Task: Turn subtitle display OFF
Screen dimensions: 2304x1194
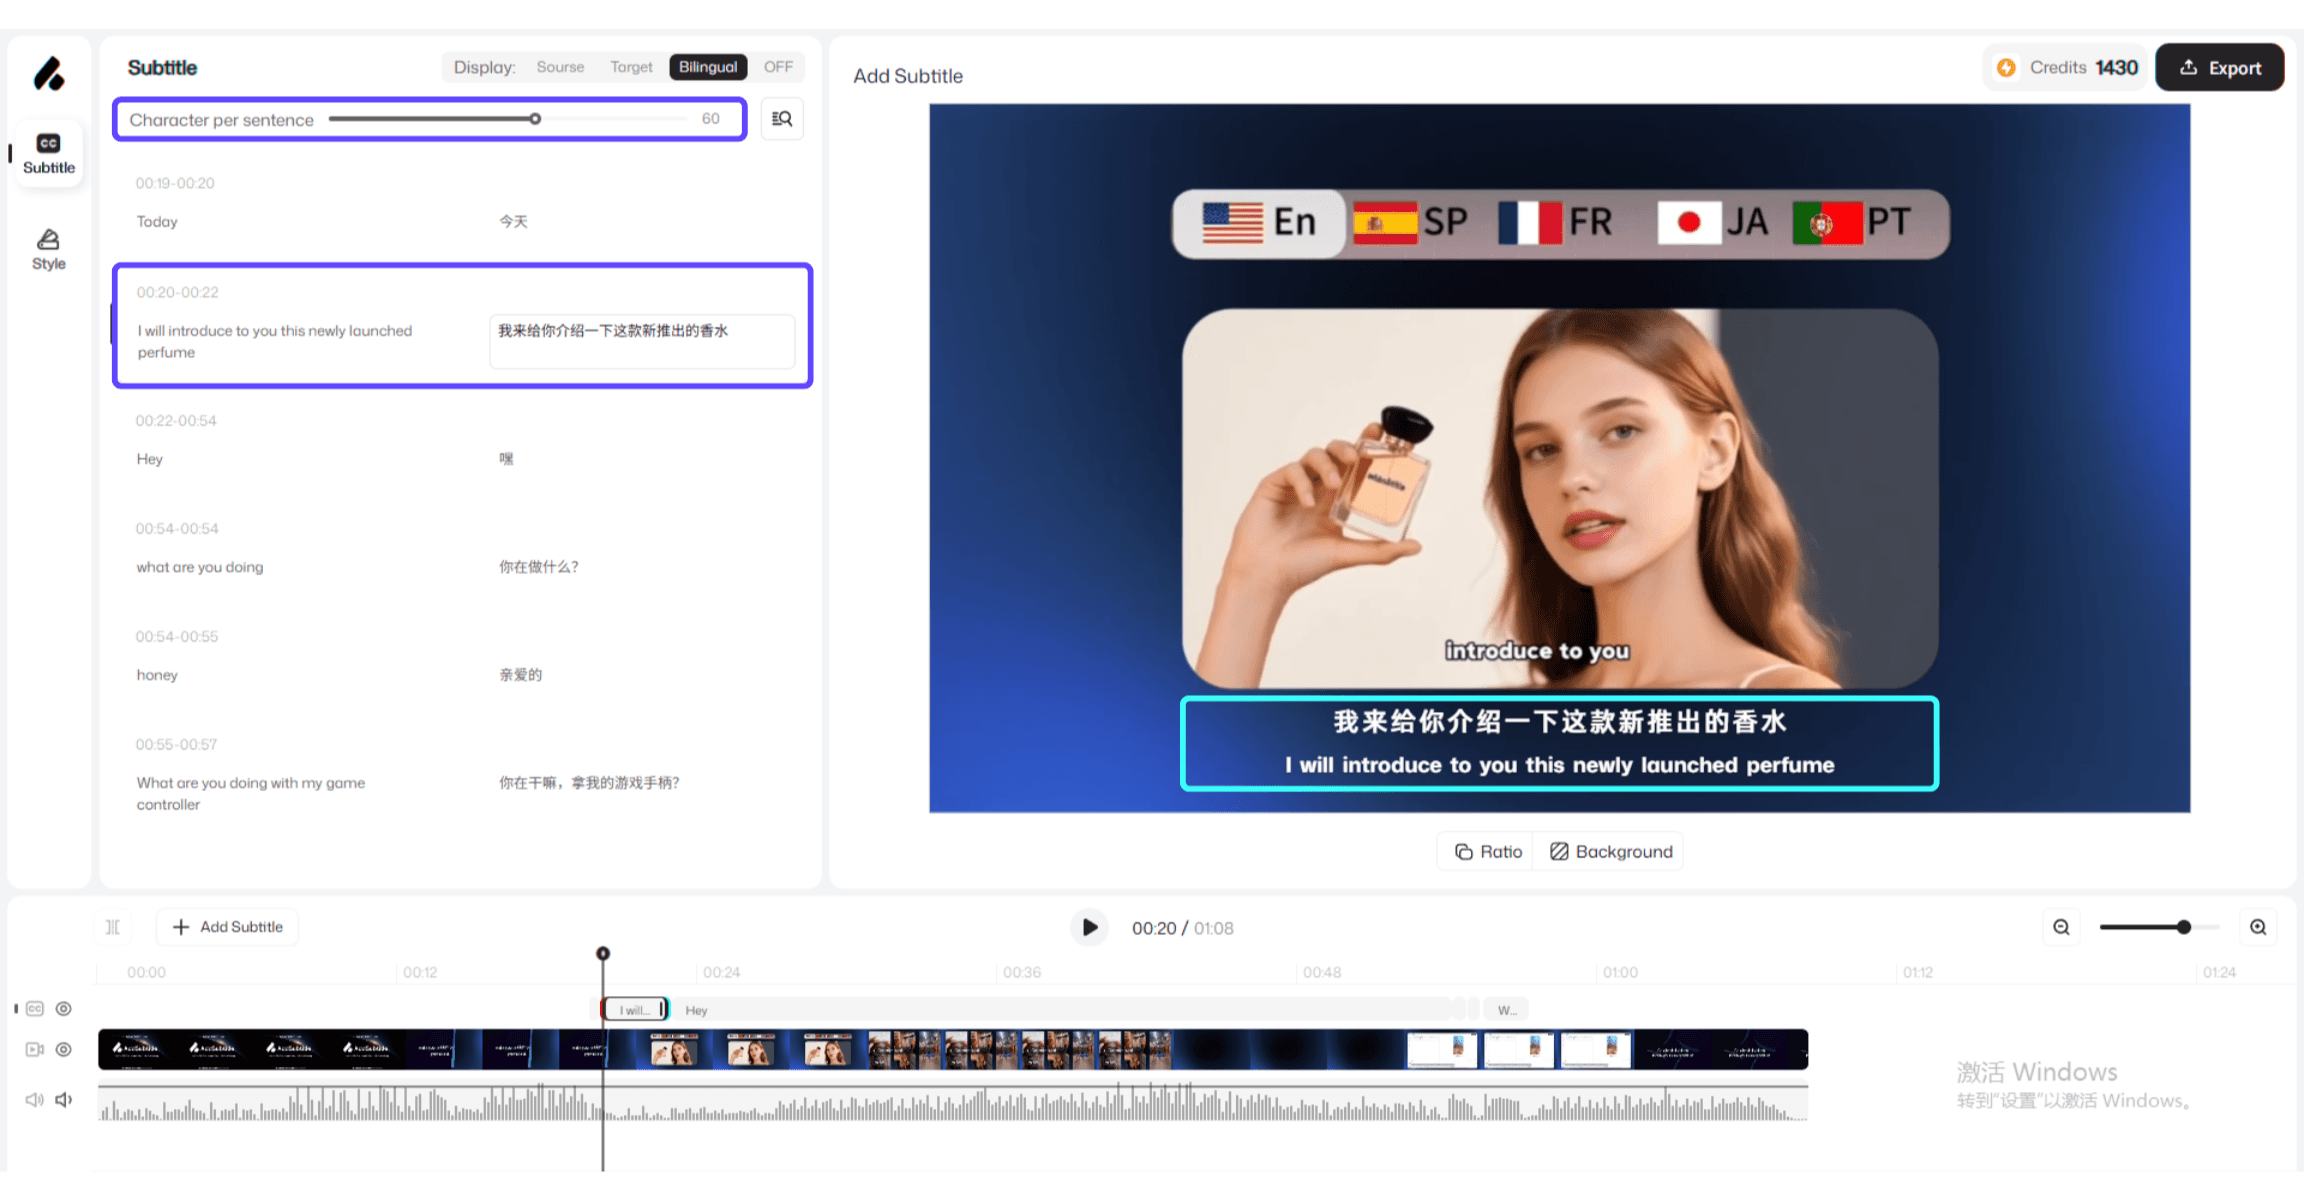Action: click(x=778, y=67)
